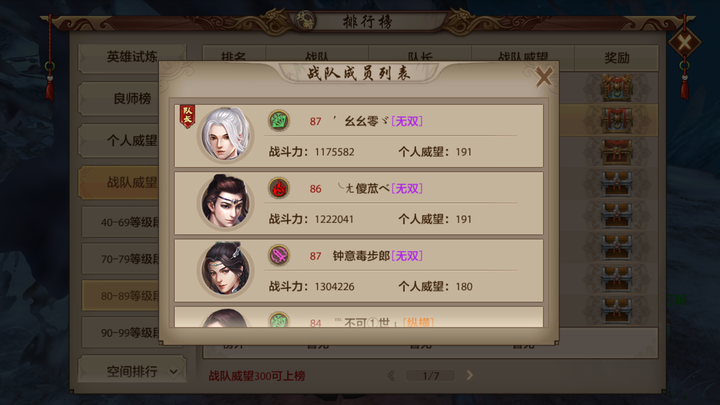Click pink sword class icon for 钟意毒步郎
Viewport: 720px width, 405px height.
(x=279, y=255)
